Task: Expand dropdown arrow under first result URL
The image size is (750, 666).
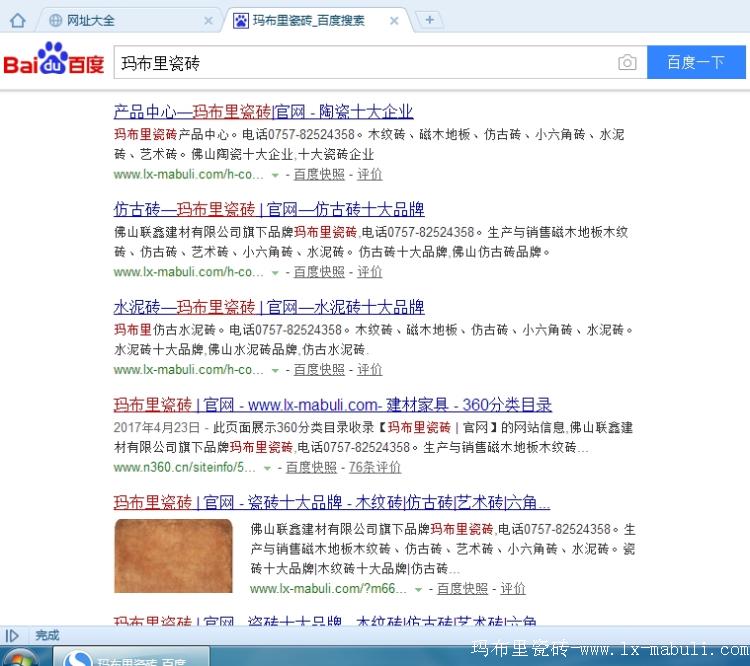Action: tap(275, 175)
